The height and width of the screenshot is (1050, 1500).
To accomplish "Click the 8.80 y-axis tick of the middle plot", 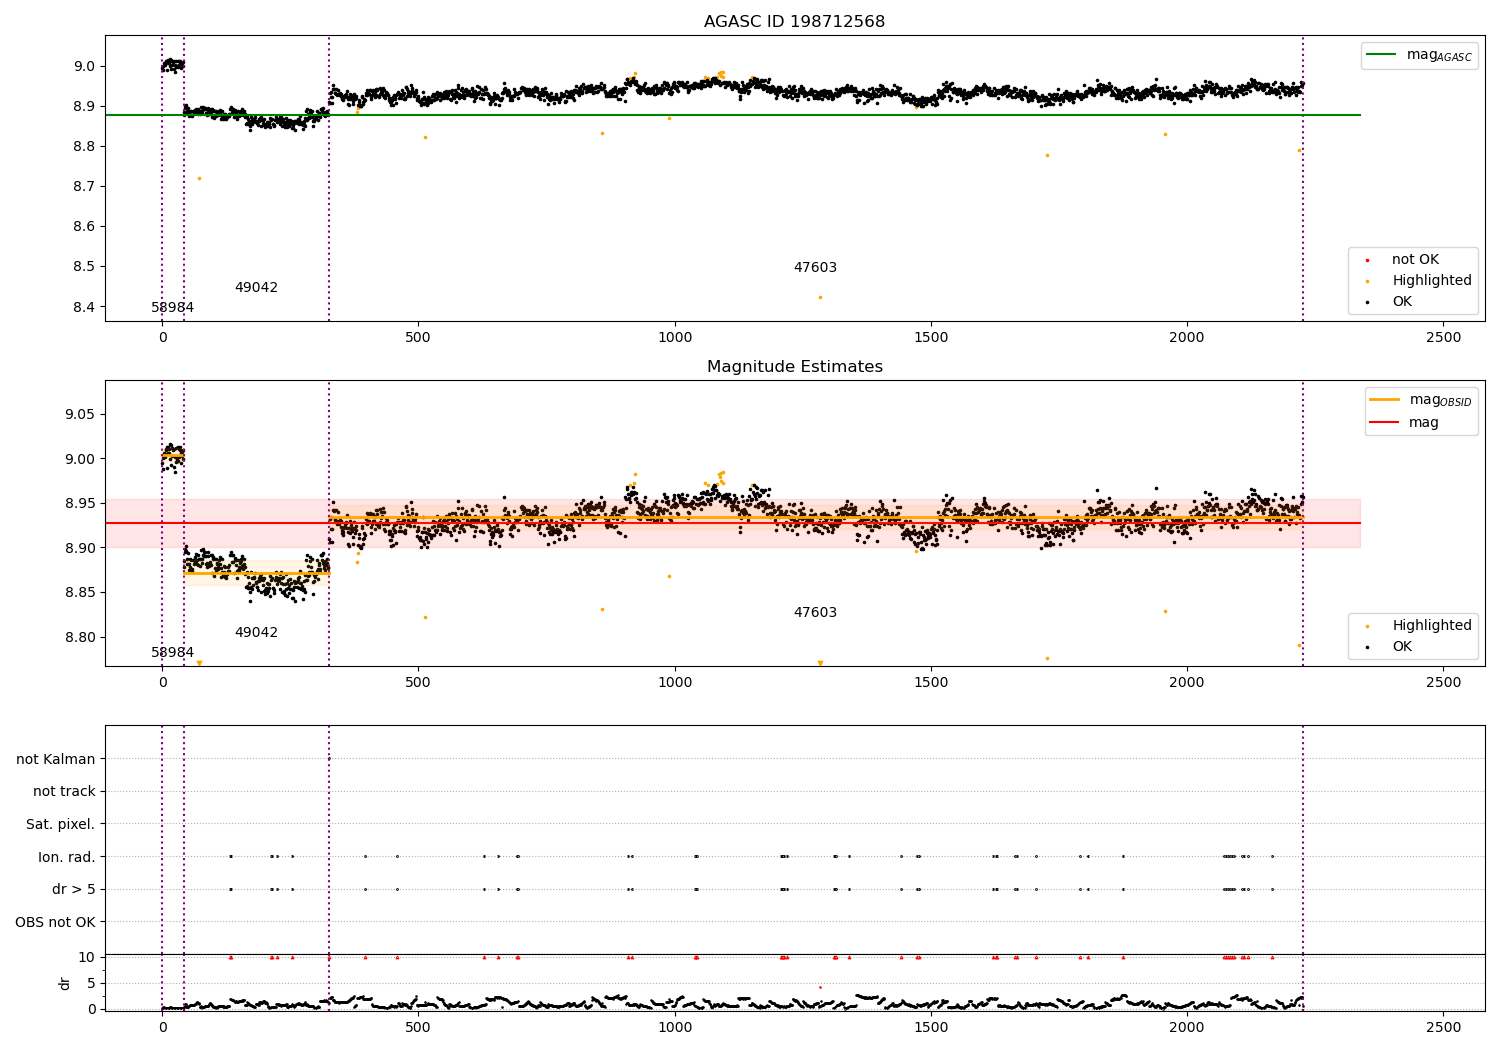I will 80,638.
